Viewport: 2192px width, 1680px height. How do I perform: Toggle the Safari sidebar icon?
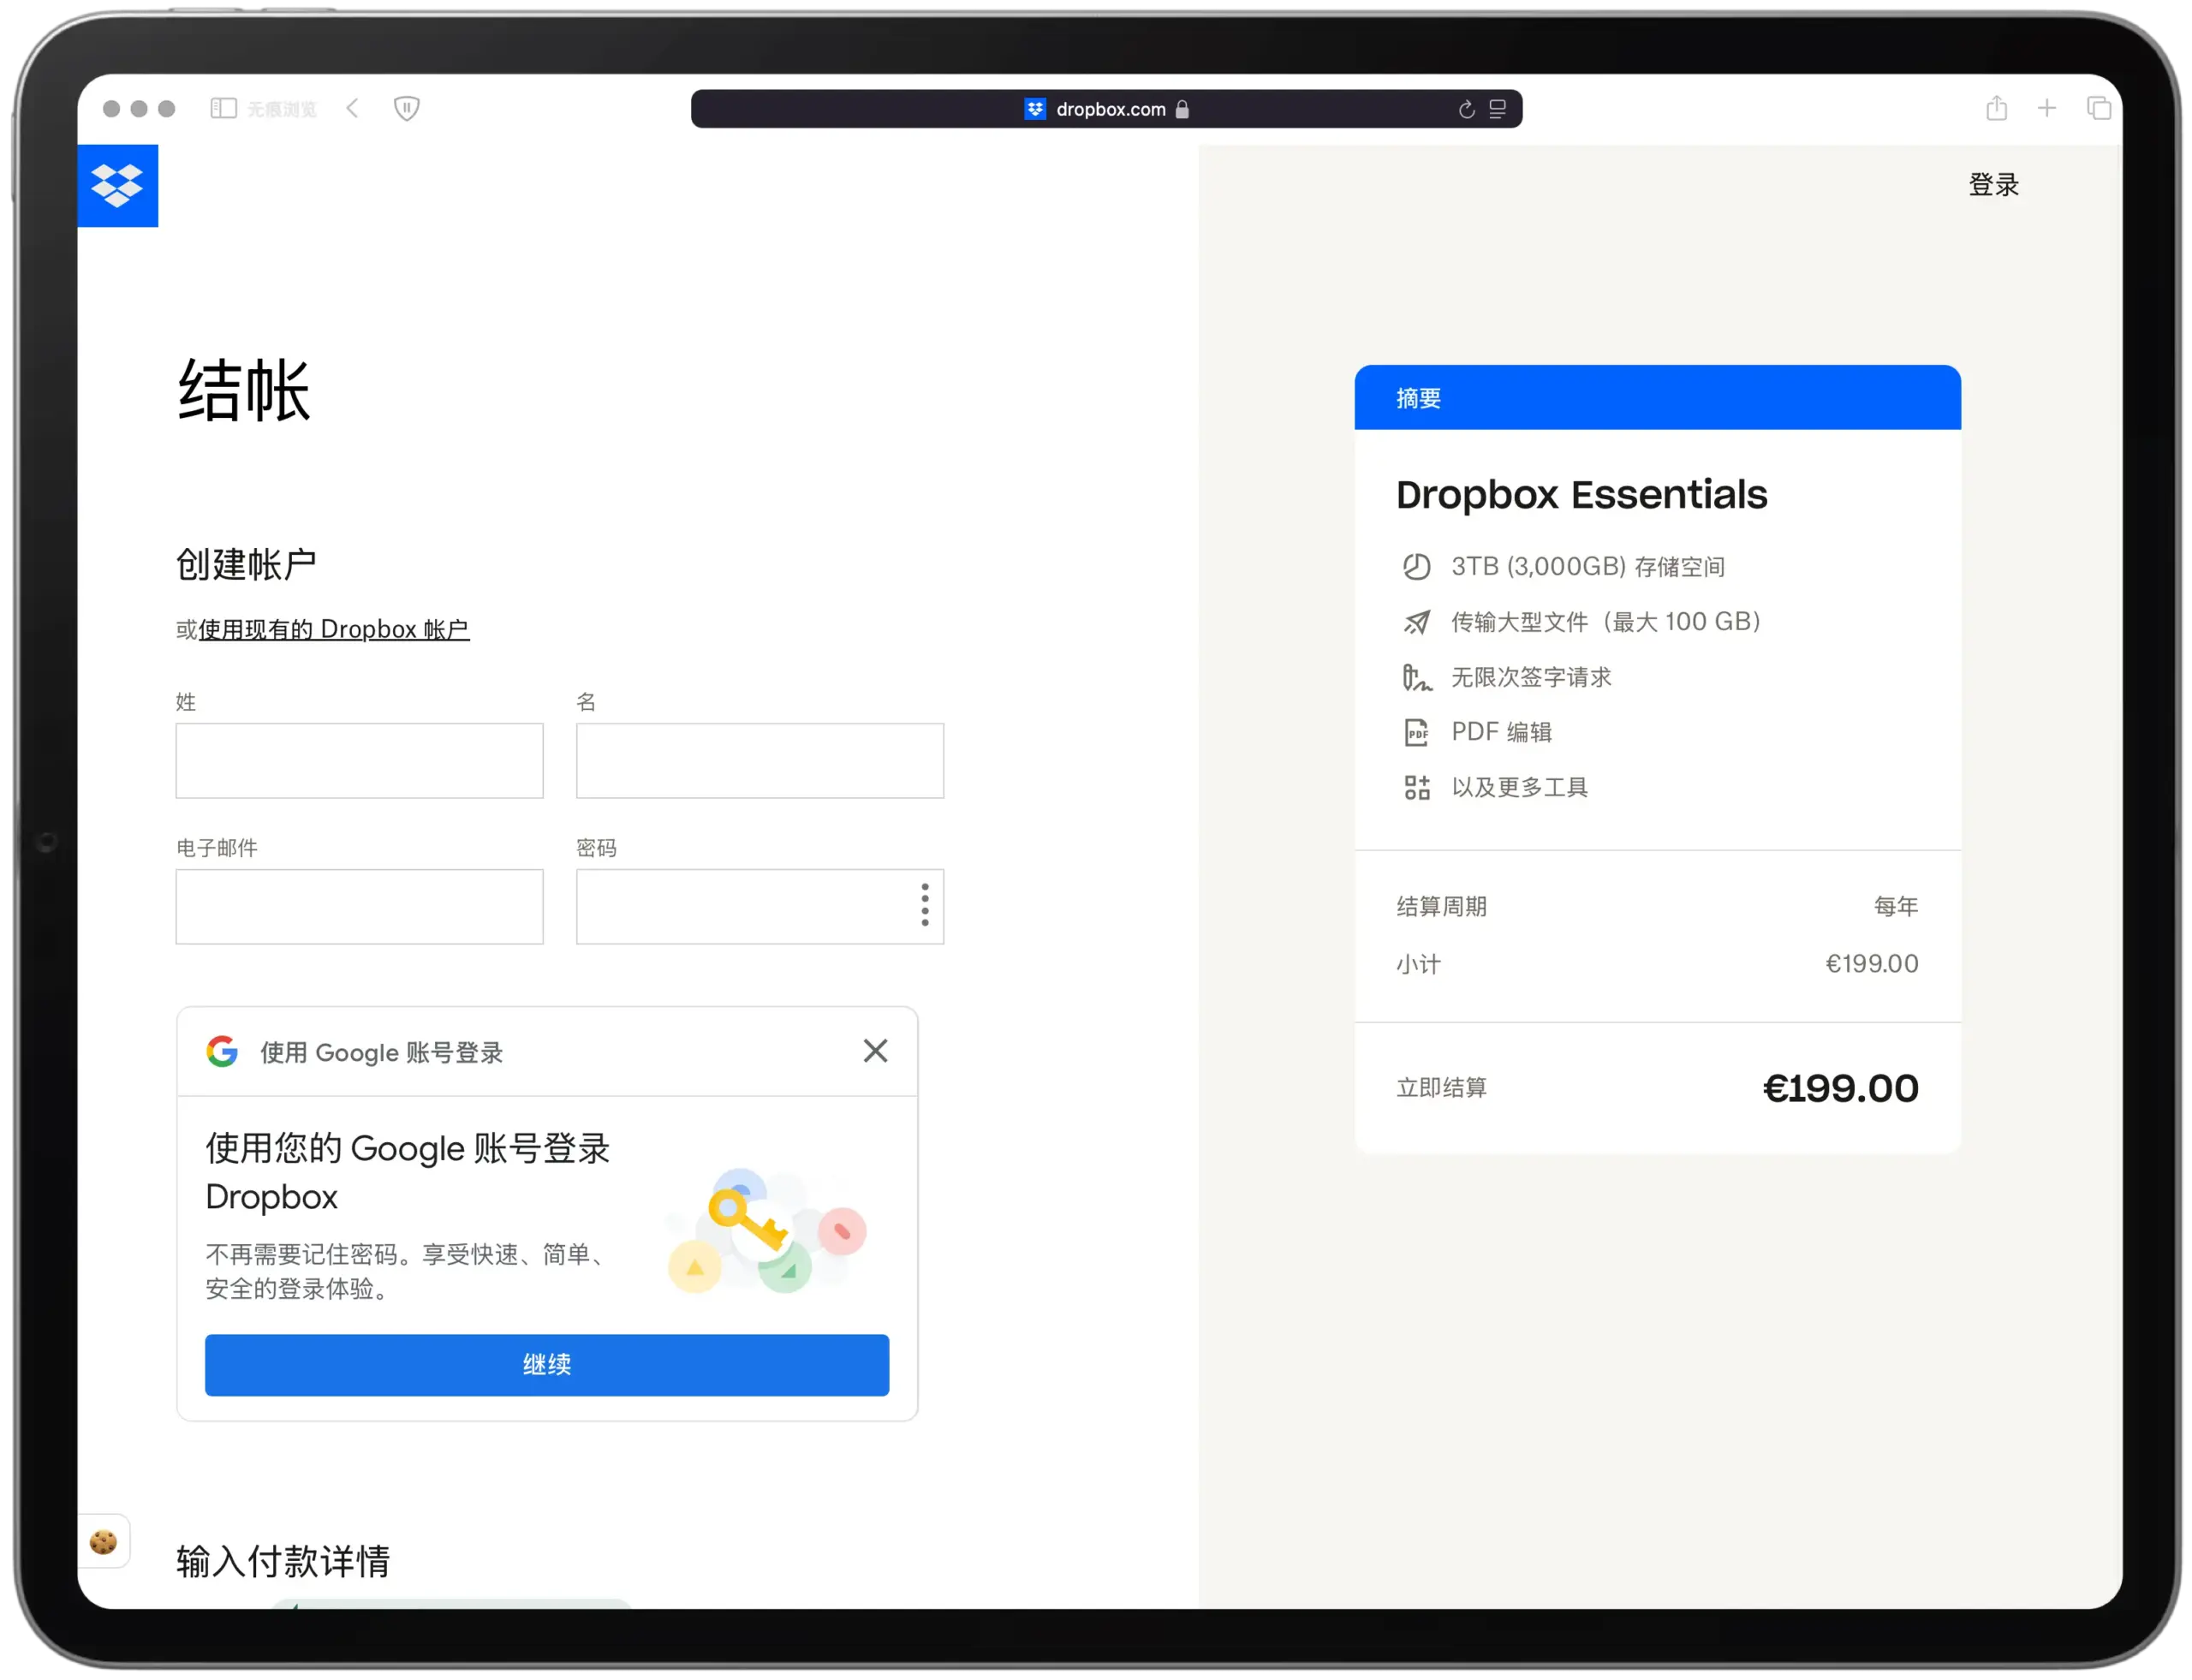pos(223,108)
